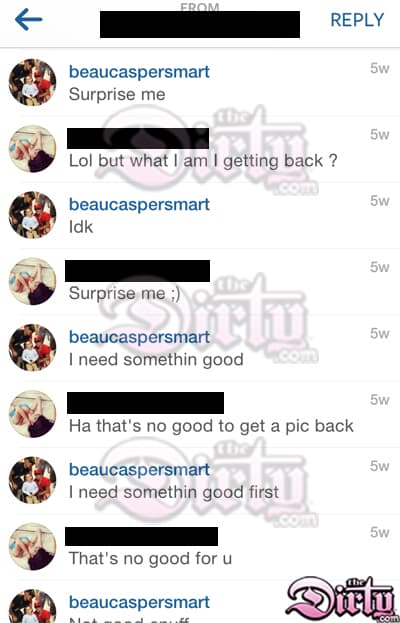Open beaucaspersmart username above "Surprise me"

[139, 72]
